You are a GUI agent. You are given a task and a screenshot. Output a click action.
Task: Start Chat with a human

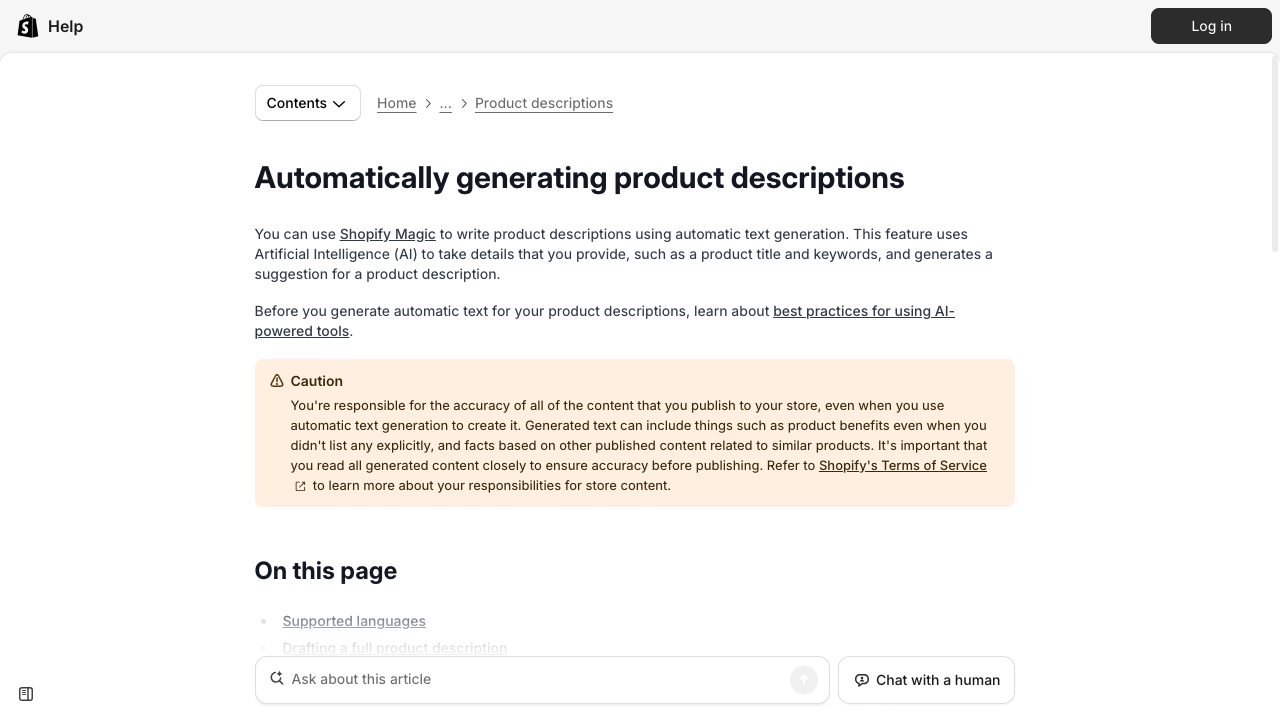[926, 680]
